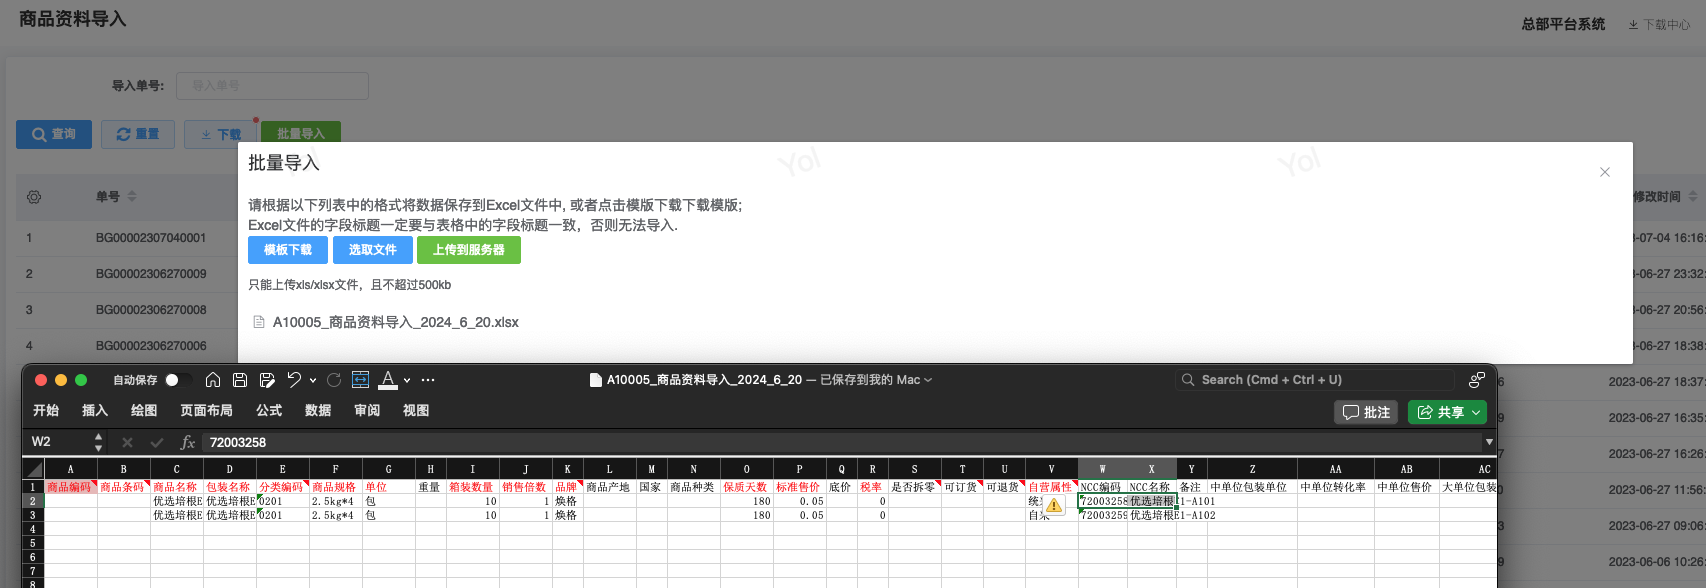Click the Excel search field
This screenshot has height=588, width=1706.
[1314, 380]
